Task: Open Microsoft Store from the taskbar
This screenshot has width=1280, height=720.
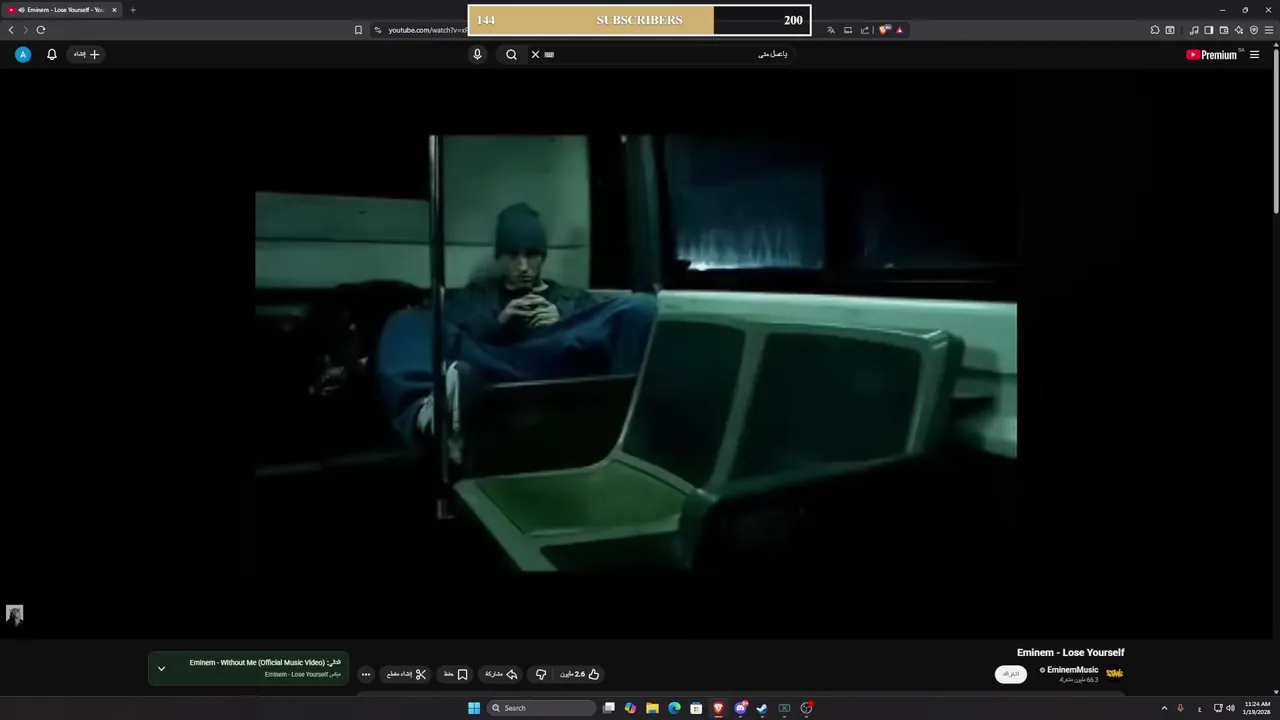Action: pyautogui.click(x=696, y=708)
